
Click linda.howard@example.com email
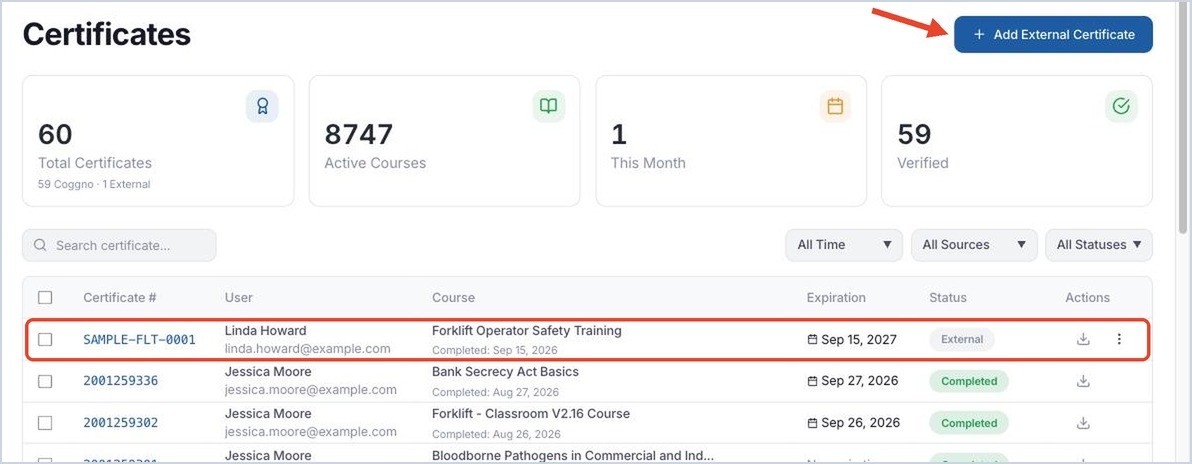click(307, 349)
